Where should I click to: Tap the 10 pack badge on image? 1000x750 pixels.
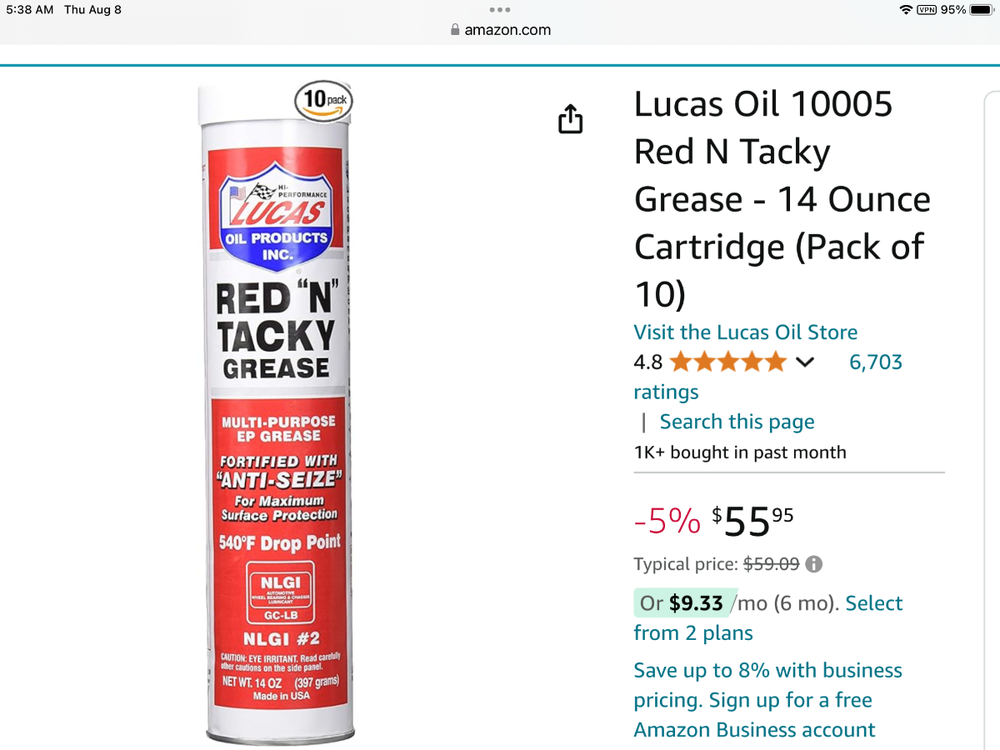point(323,100)
